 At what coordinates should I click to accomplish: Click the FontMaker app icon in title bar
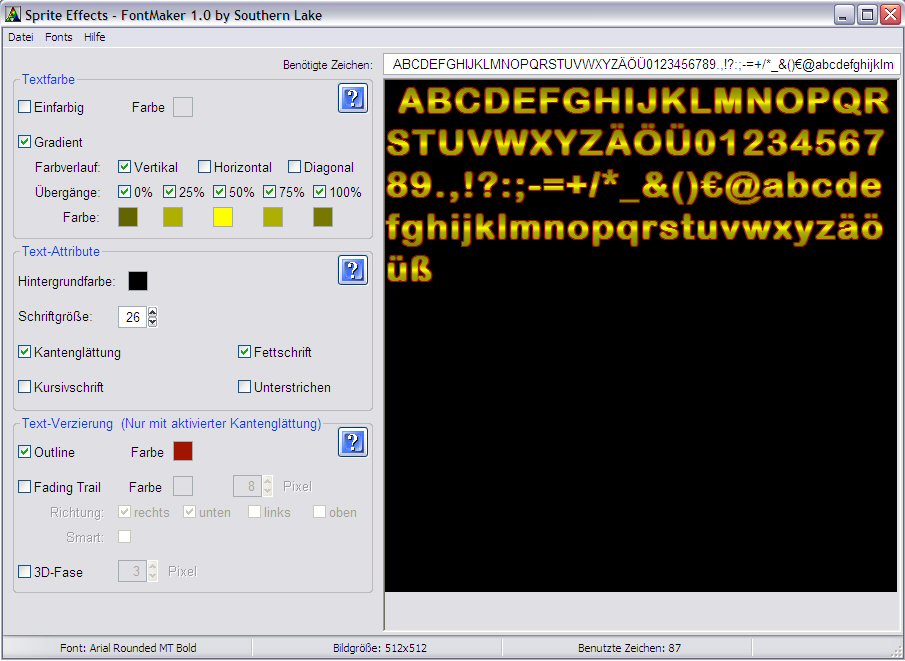[13, 14]
